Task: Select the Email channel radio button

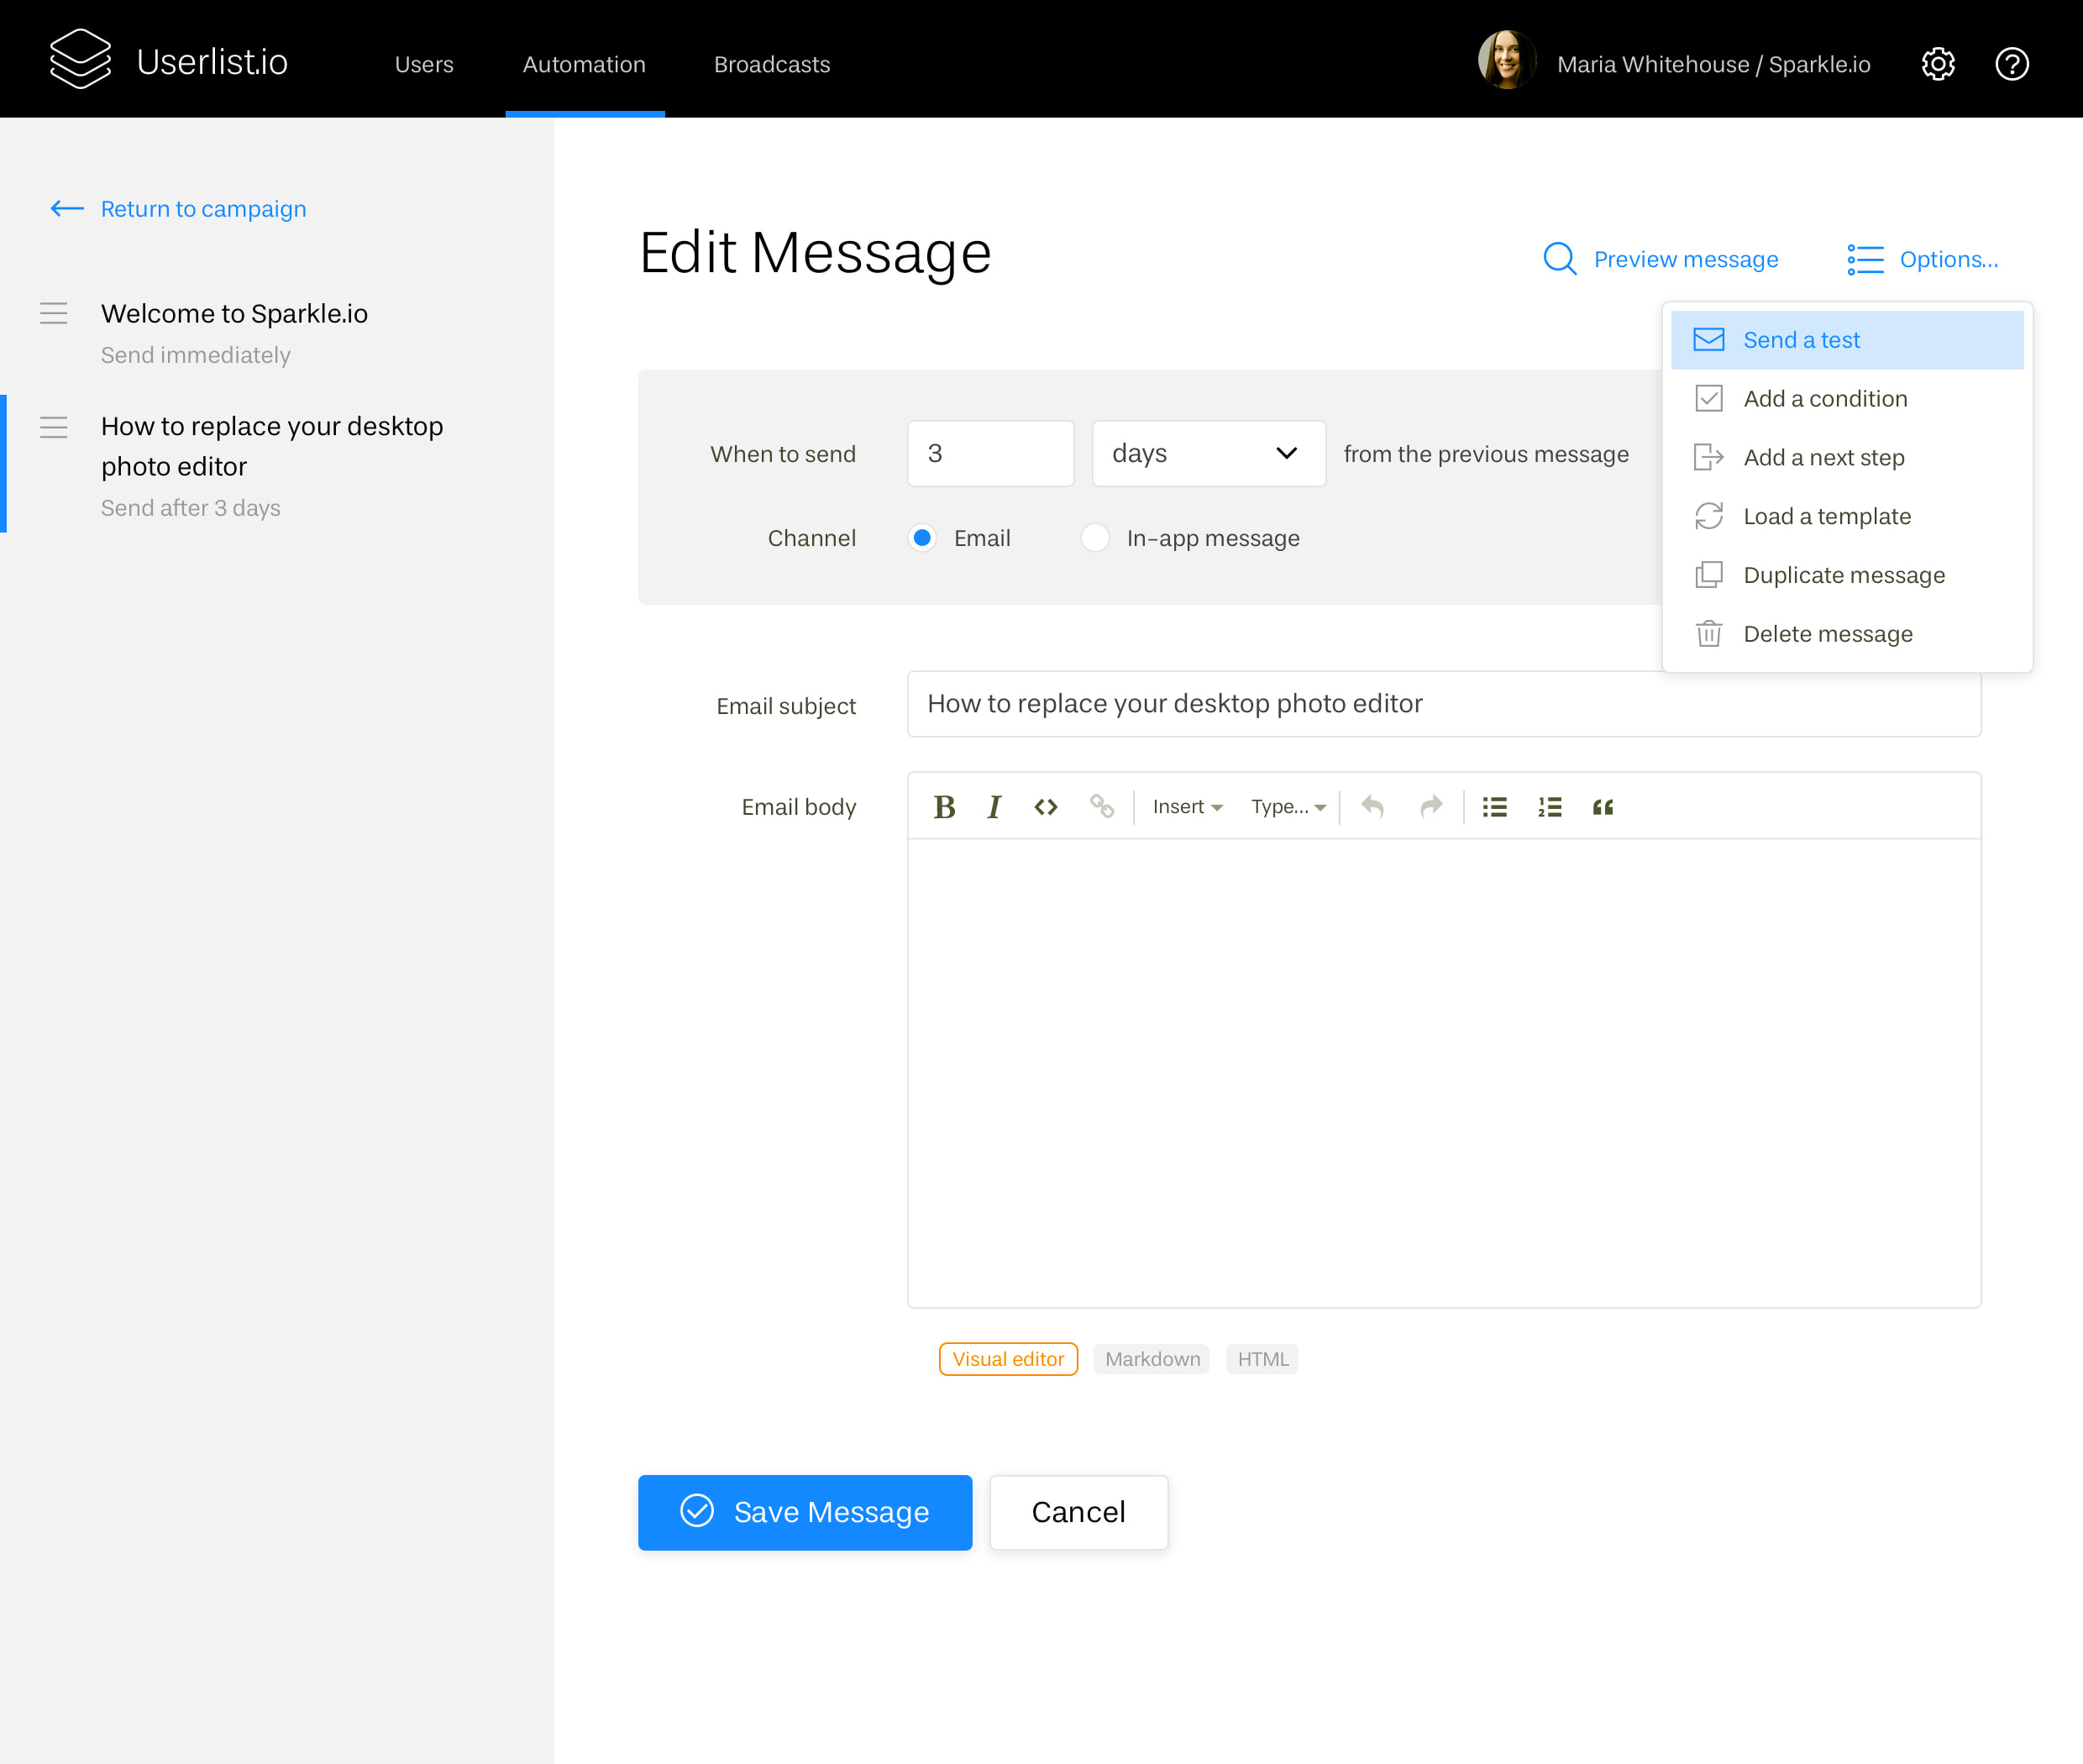Action: [920, 537]
